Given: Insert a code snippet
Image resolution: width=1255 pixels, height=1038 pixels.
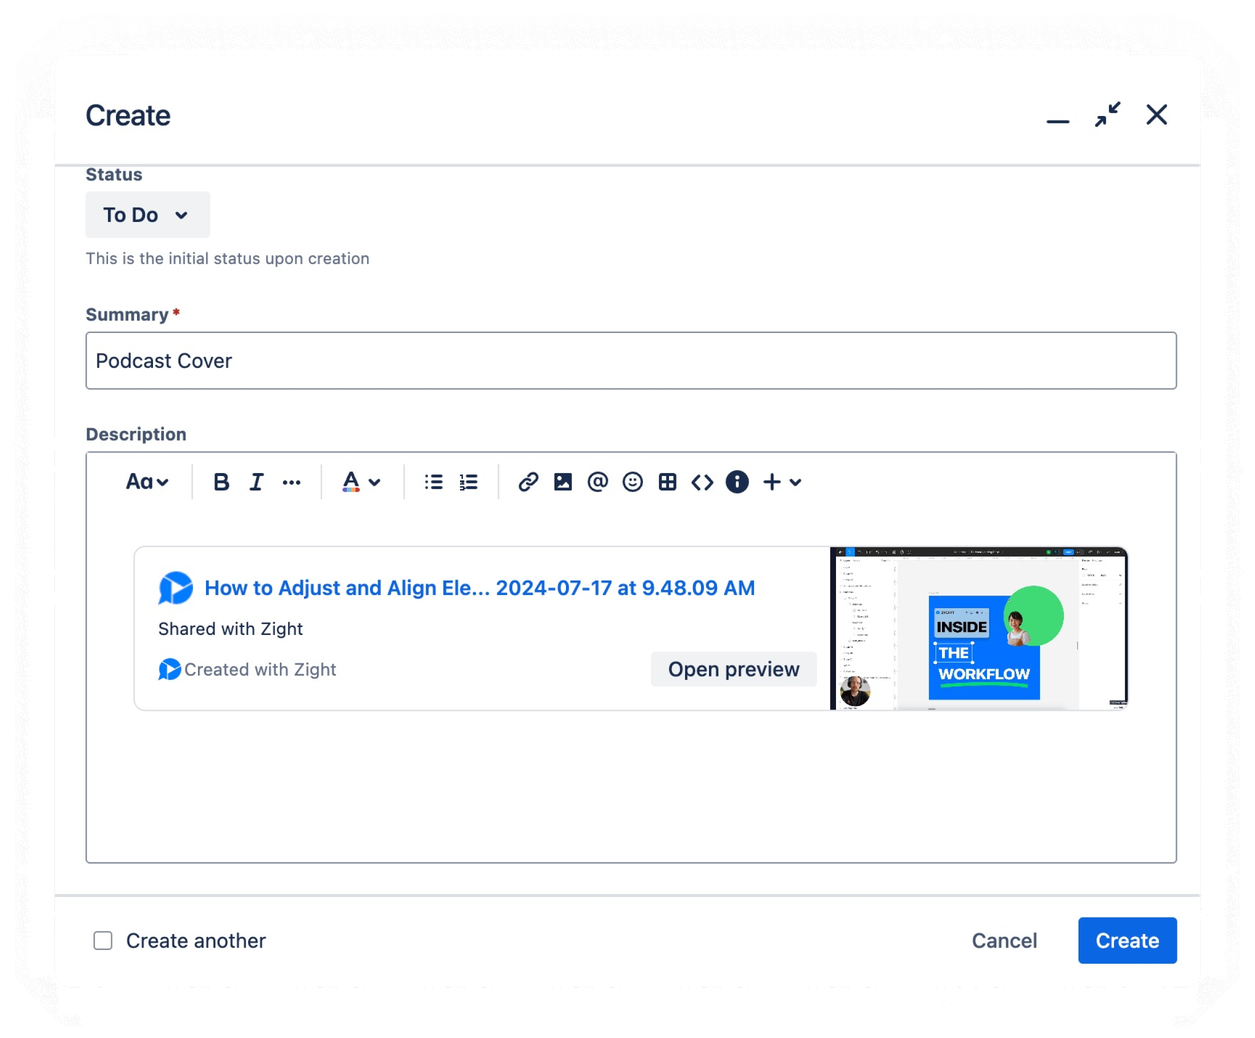Looking at the screenshot, I should pyautogui.click(x=702, y=482).
